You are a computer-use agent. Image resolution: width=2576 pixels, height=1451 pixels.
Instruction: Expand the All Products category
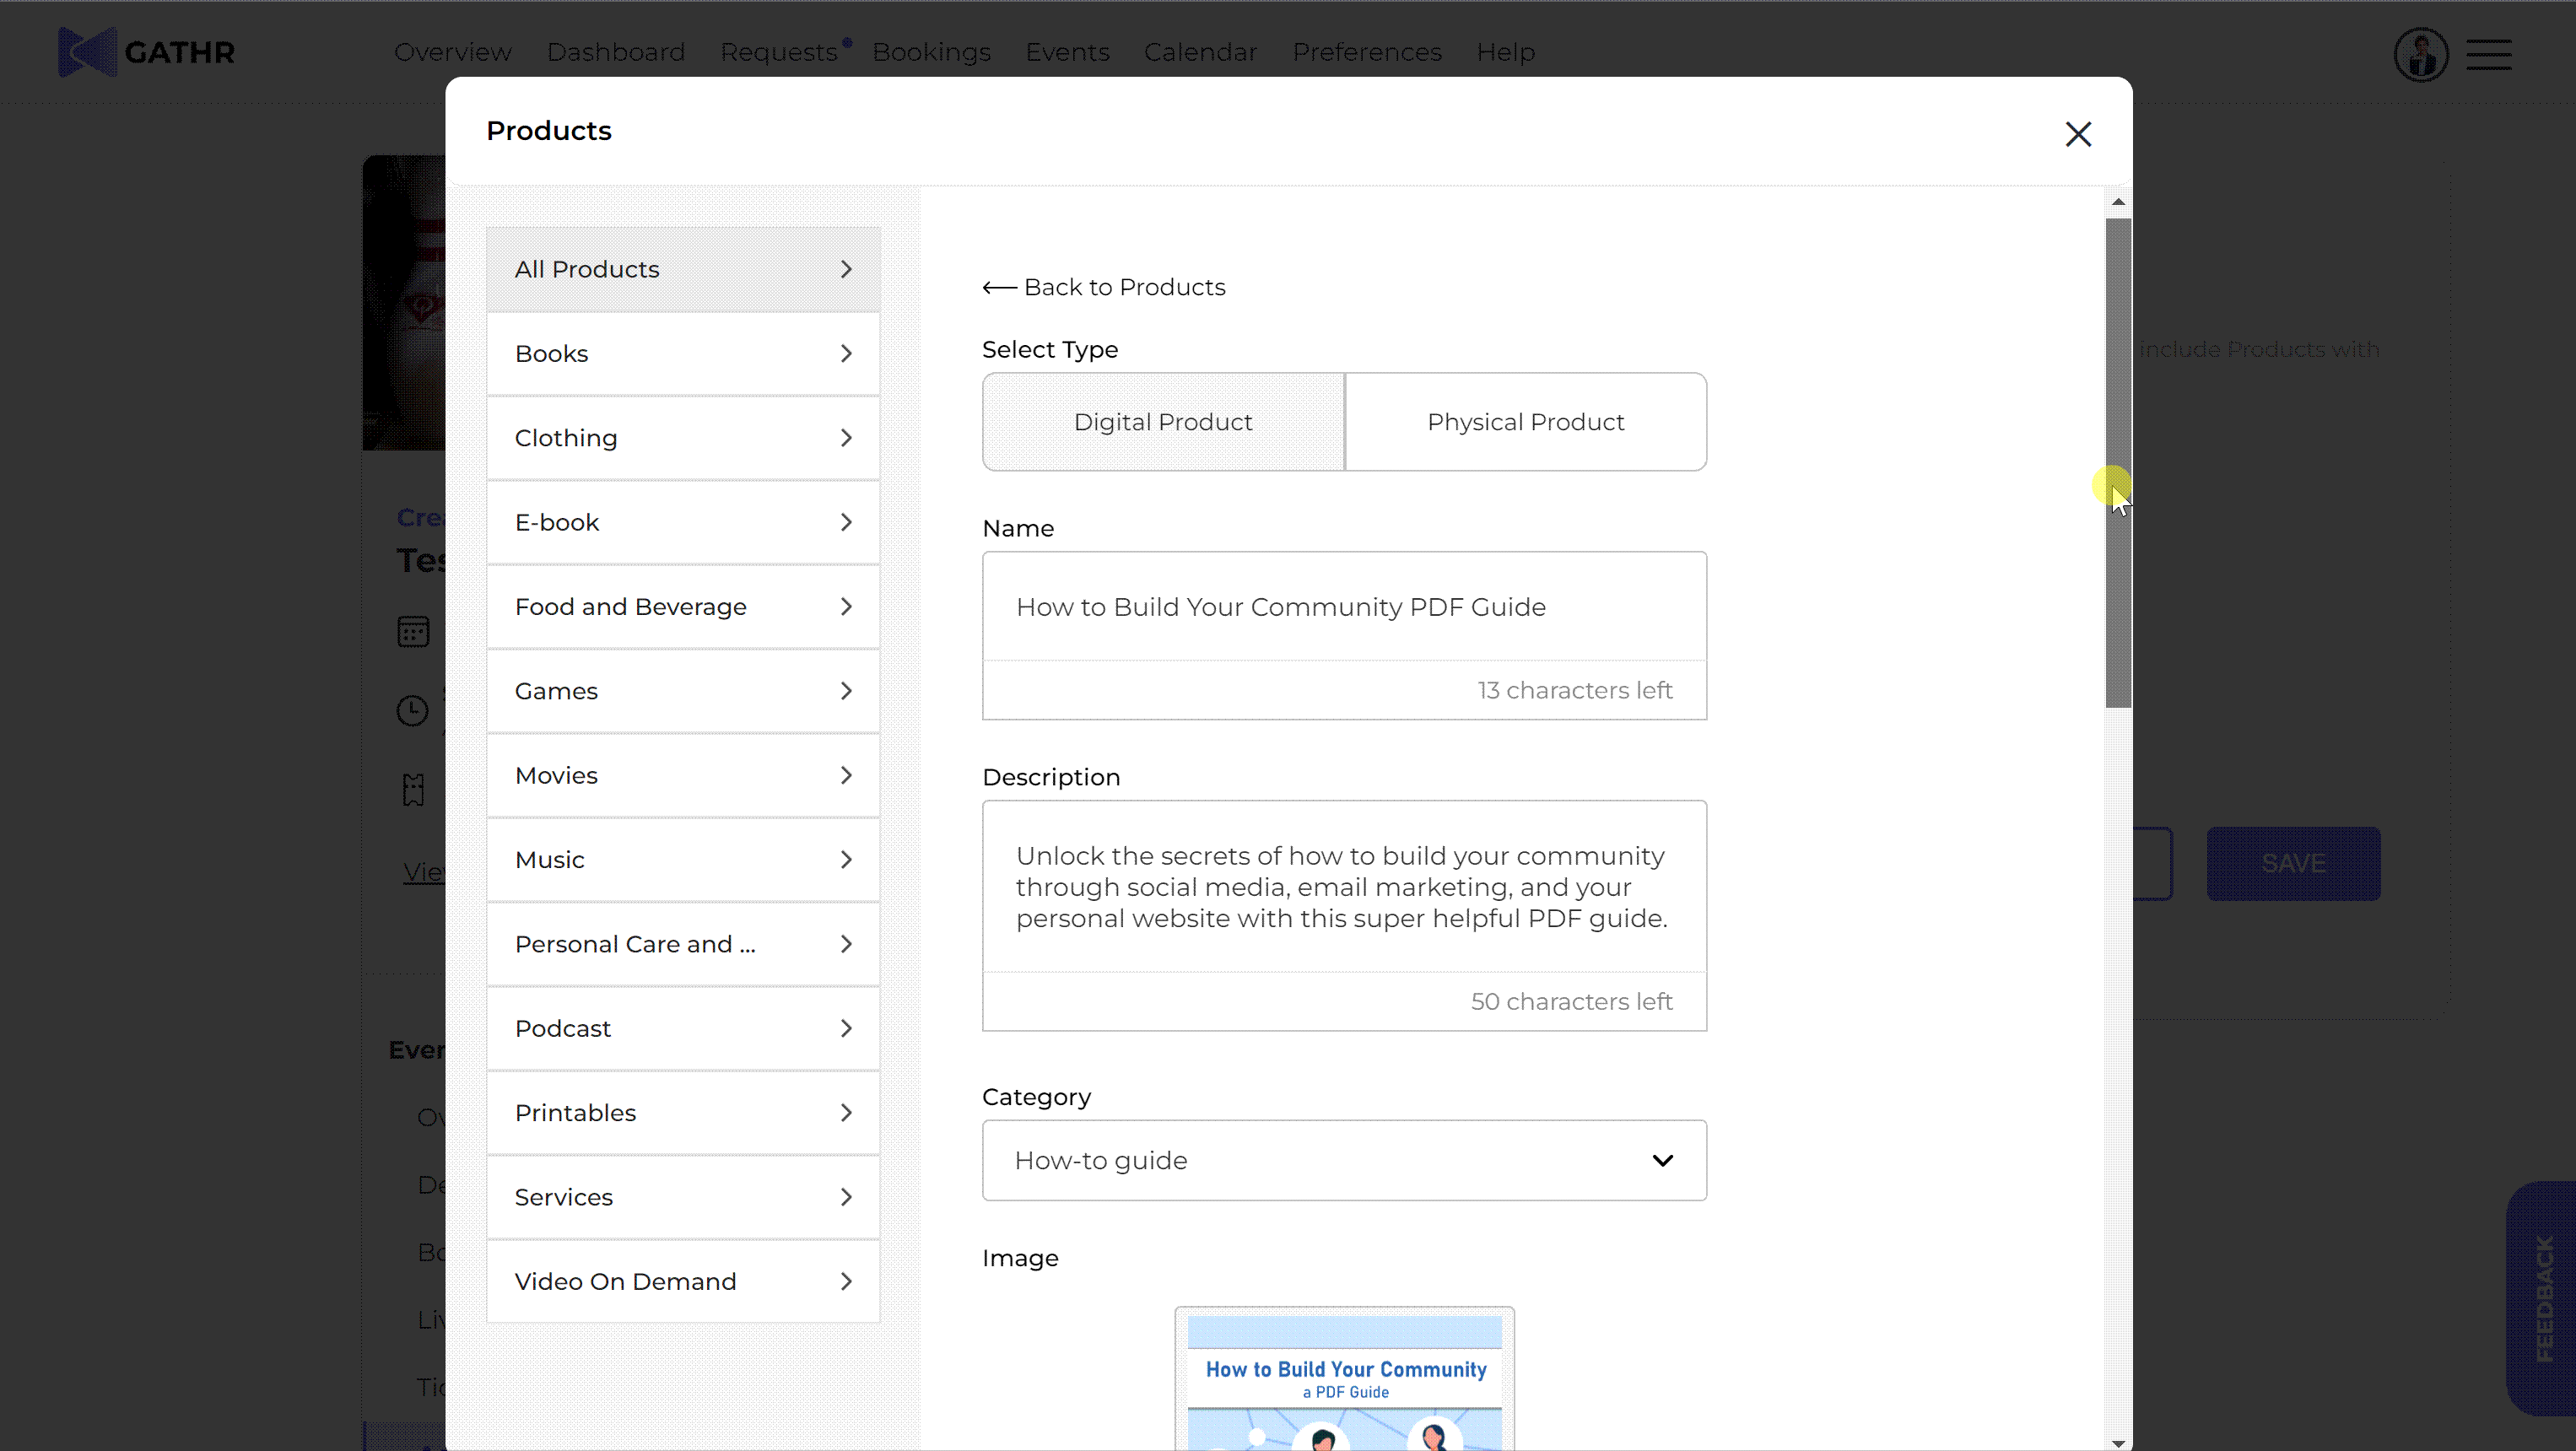[x=683, y=269]
